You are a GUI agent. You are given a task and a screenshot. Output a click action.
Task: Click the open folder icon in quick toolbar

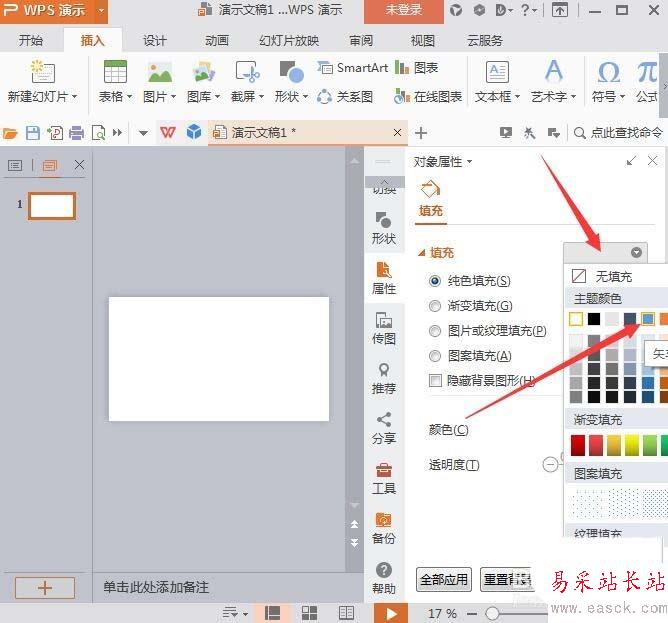[x=10, y=133]
